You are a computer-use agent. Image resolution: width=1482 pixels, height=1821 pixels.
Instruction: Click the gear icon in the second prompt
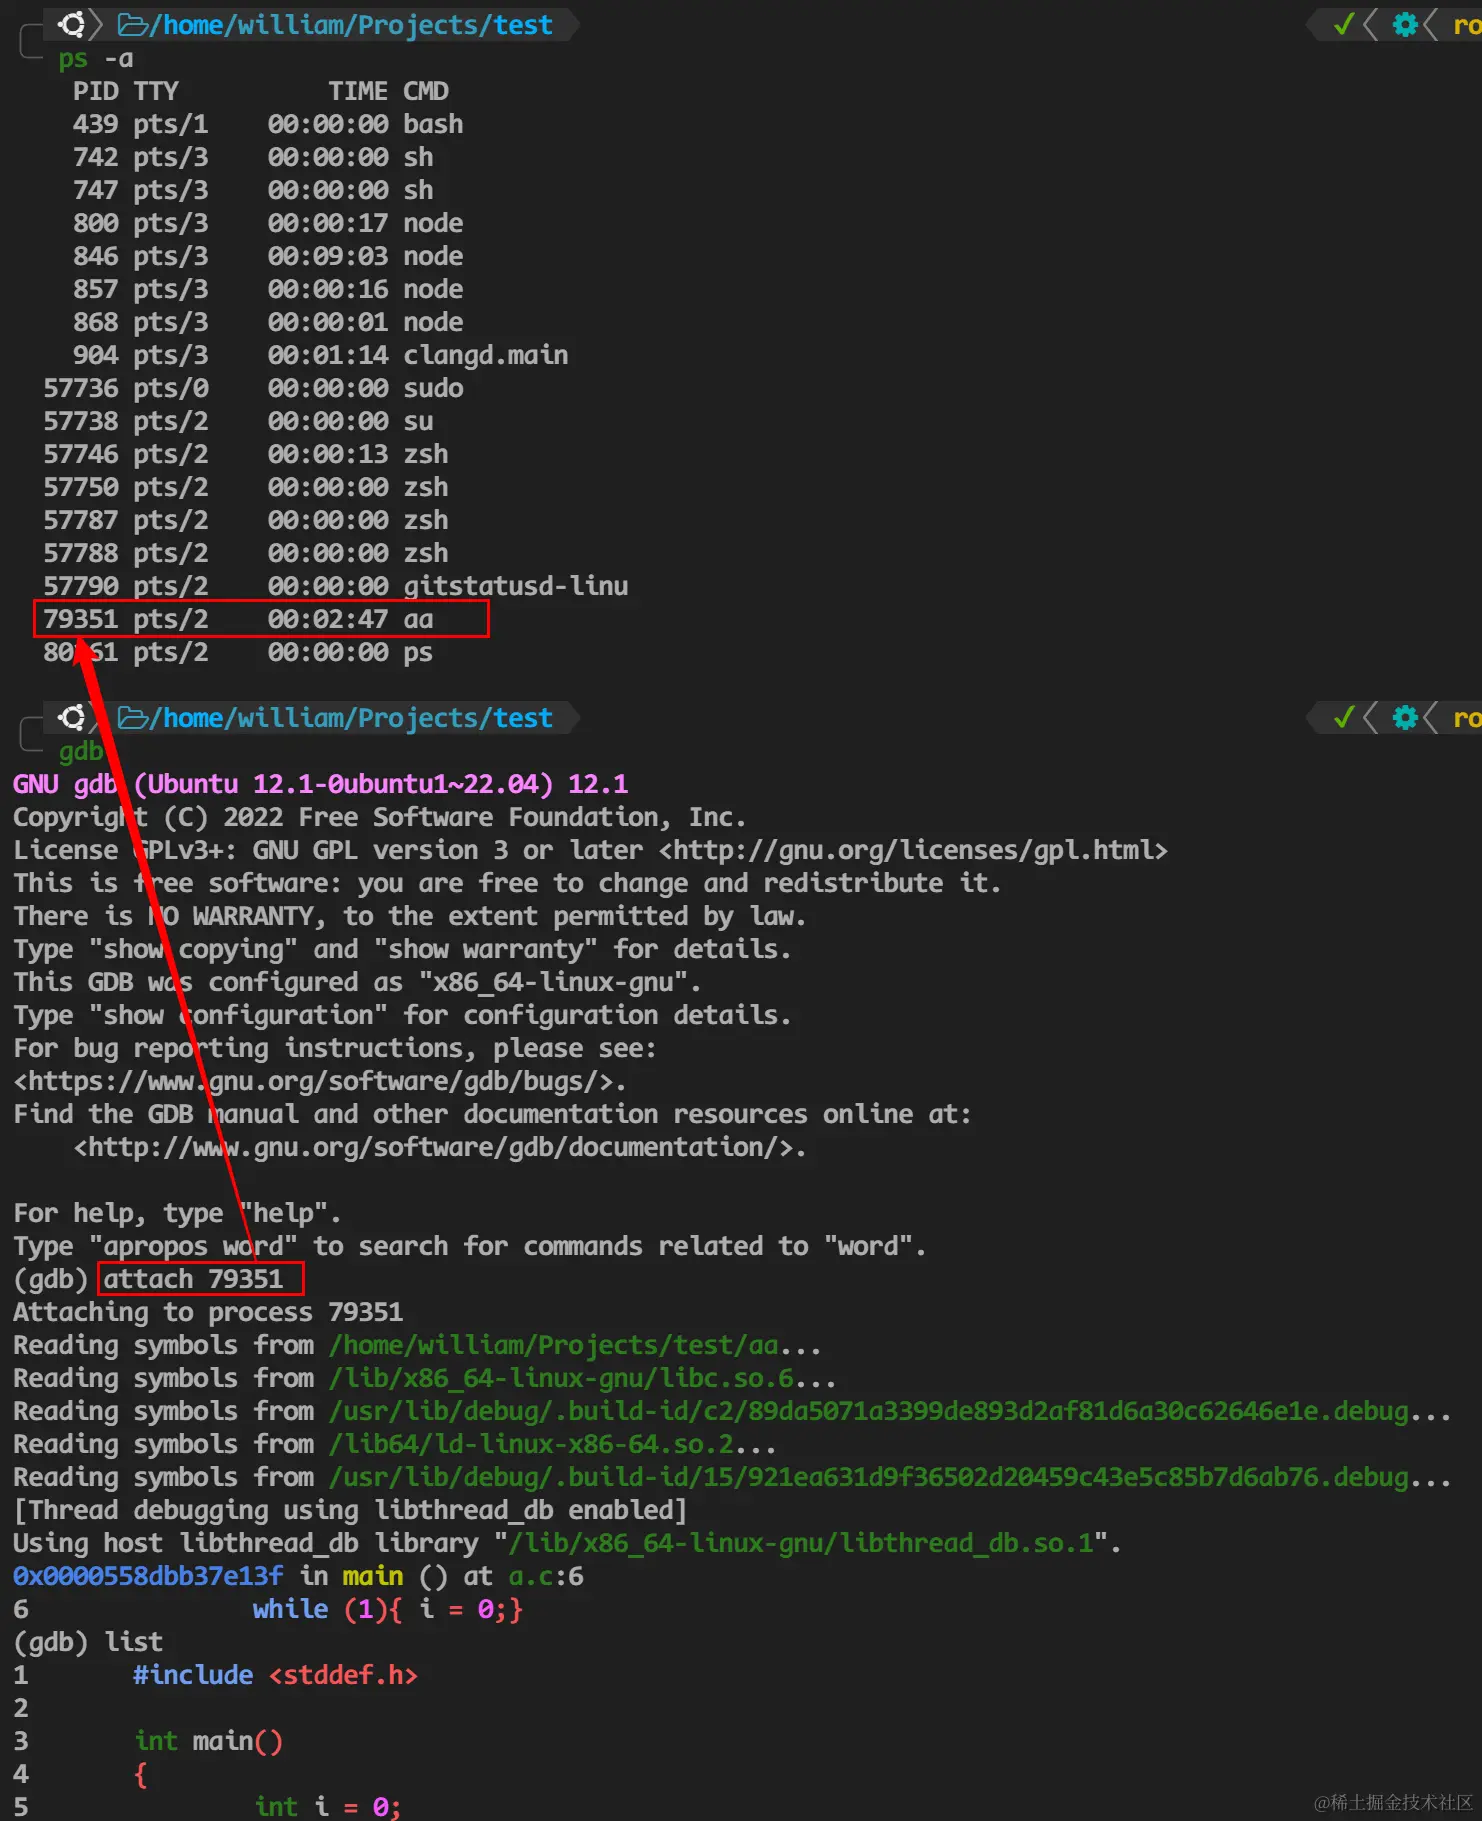click(1405, 717)
